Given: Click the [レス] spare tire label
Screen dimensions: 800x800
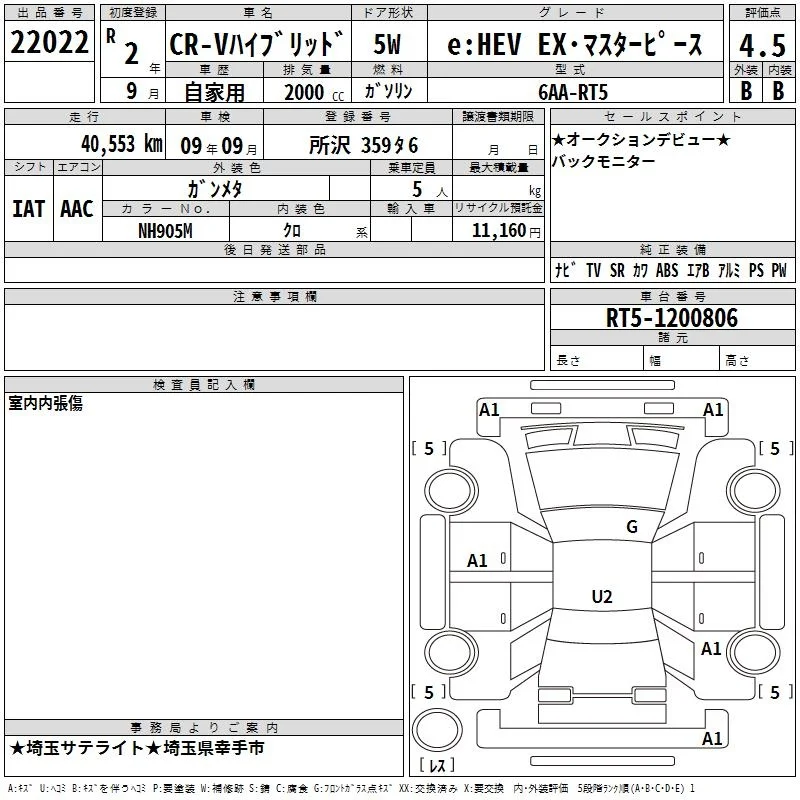Looking at the screenshot, I should pos(437,765).
